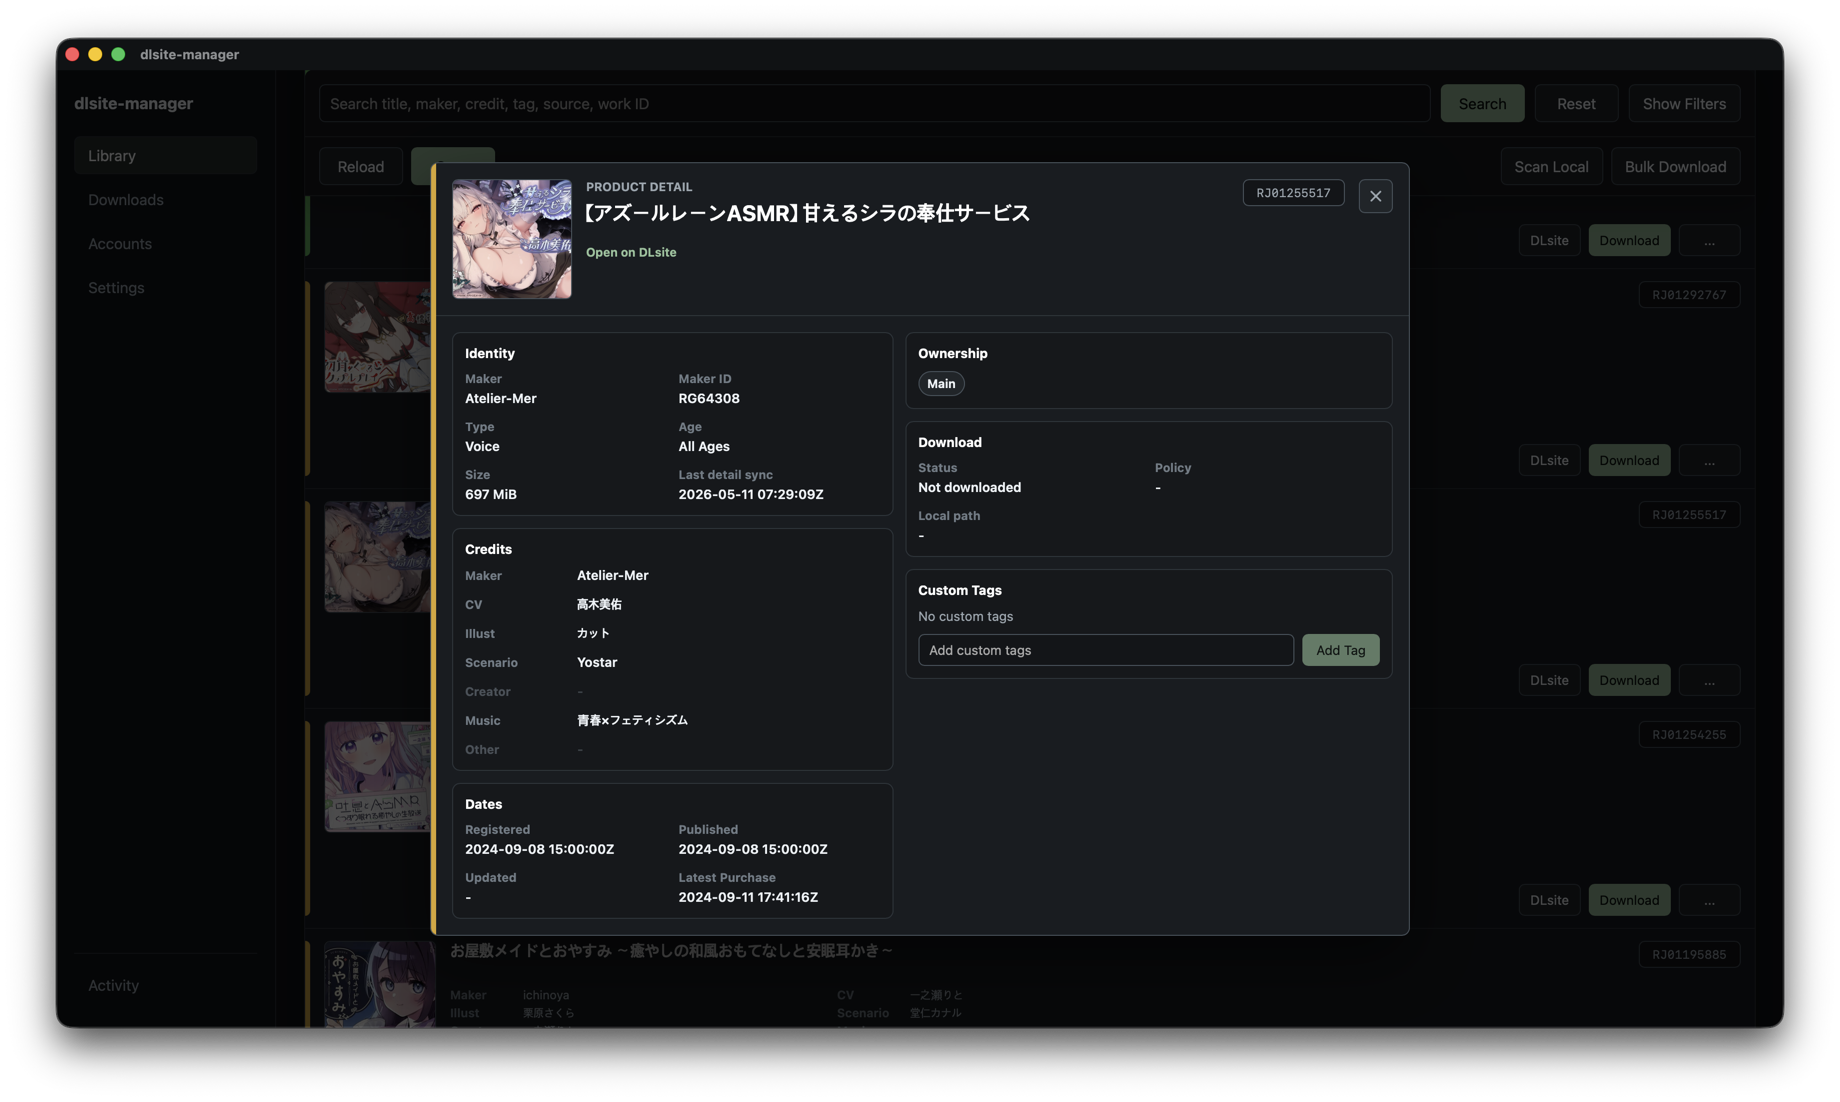Download the work below RJ01254255 badge
Screen dimensions: 1840x1102
tap(1629, 900)
